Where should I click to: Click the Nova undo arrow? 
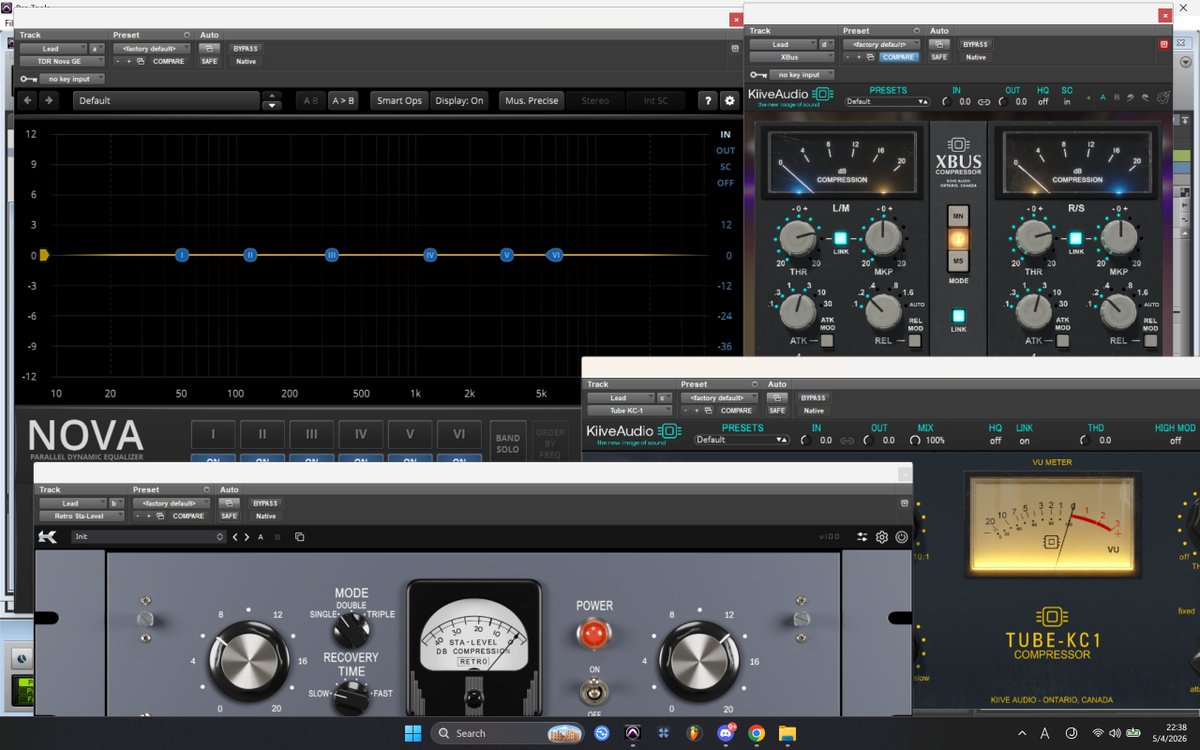point(27,100)
